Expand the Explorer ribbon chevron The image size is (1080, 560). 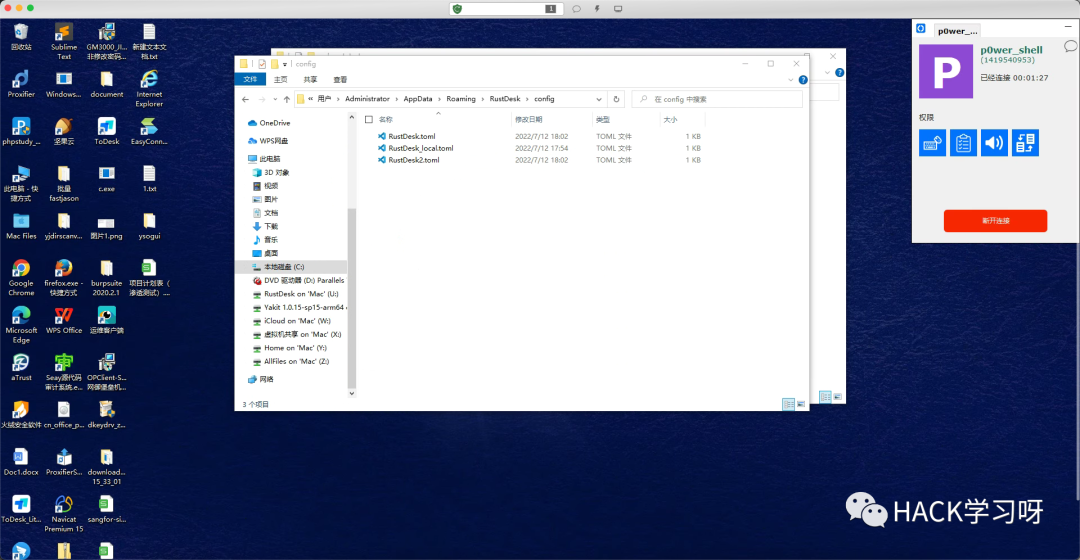tap(790, 80)
